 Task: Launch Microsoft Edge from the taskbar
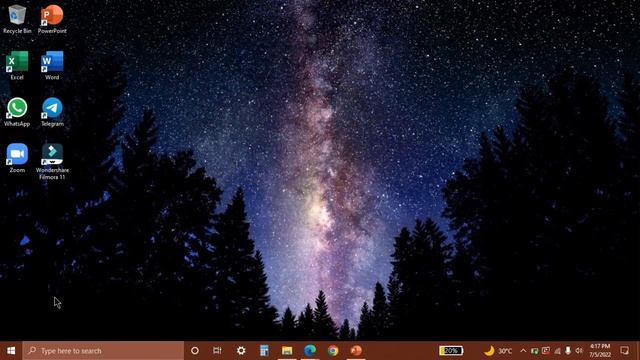coord(310,351)
